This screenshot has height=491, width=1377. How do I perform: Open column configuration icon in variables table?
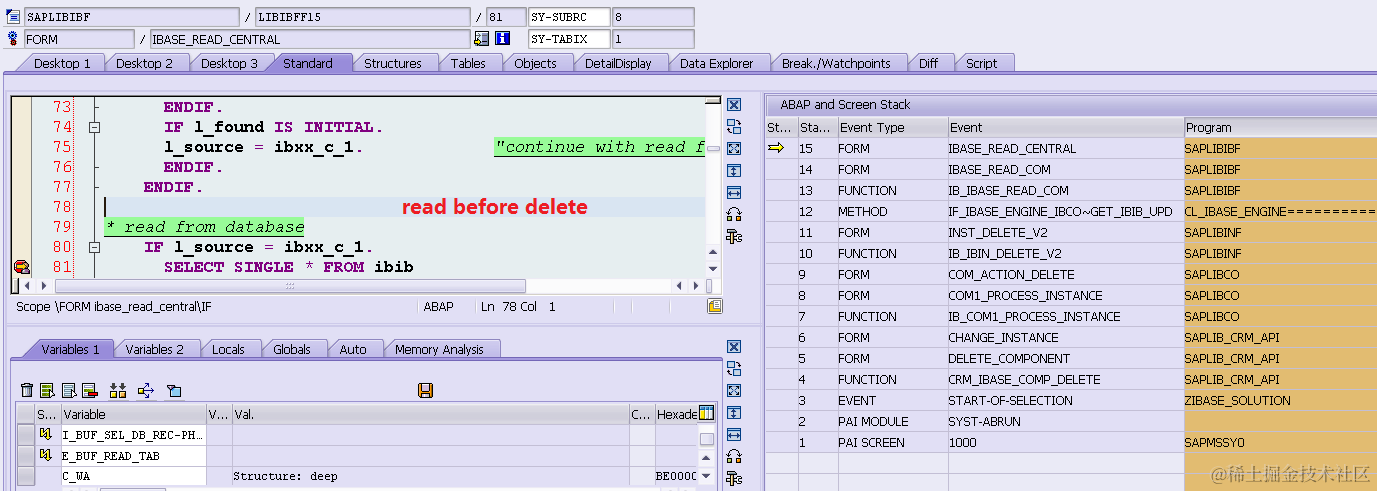[x=707, y=414]
